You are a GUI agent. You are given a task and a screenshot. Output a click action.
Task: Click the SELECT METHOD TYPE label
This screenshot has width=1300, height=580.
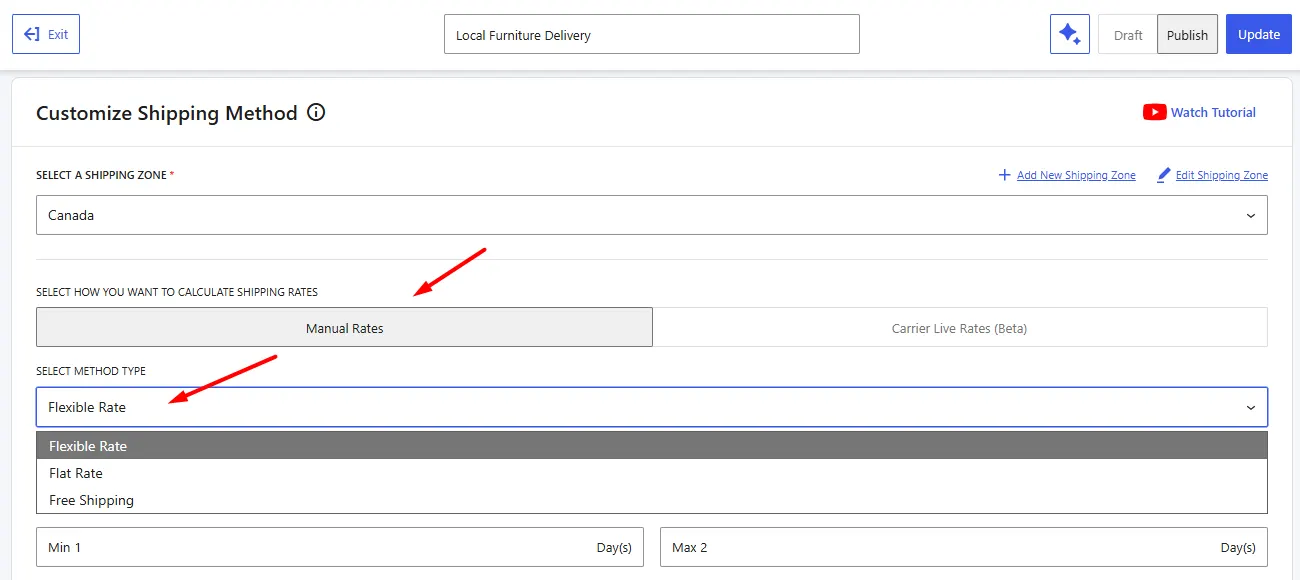[x=91, y=371]
